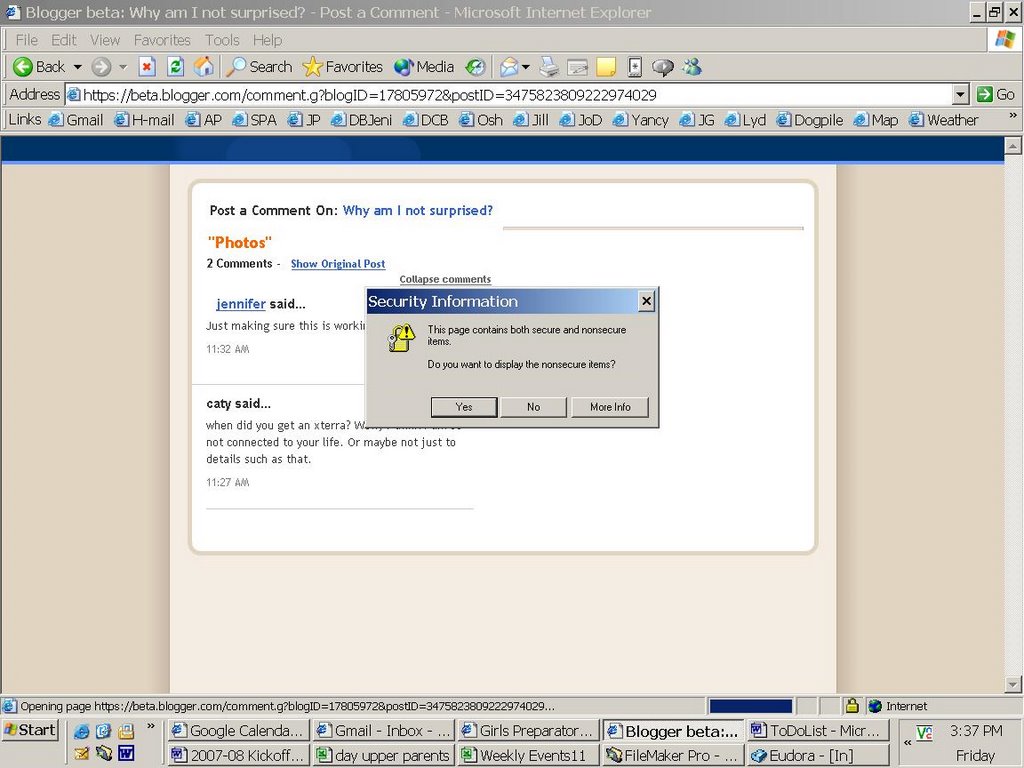Switch to 2007-08 Kickoff taskbar window
Viewport: 1024px width, 768px height.
click(238, 756)
